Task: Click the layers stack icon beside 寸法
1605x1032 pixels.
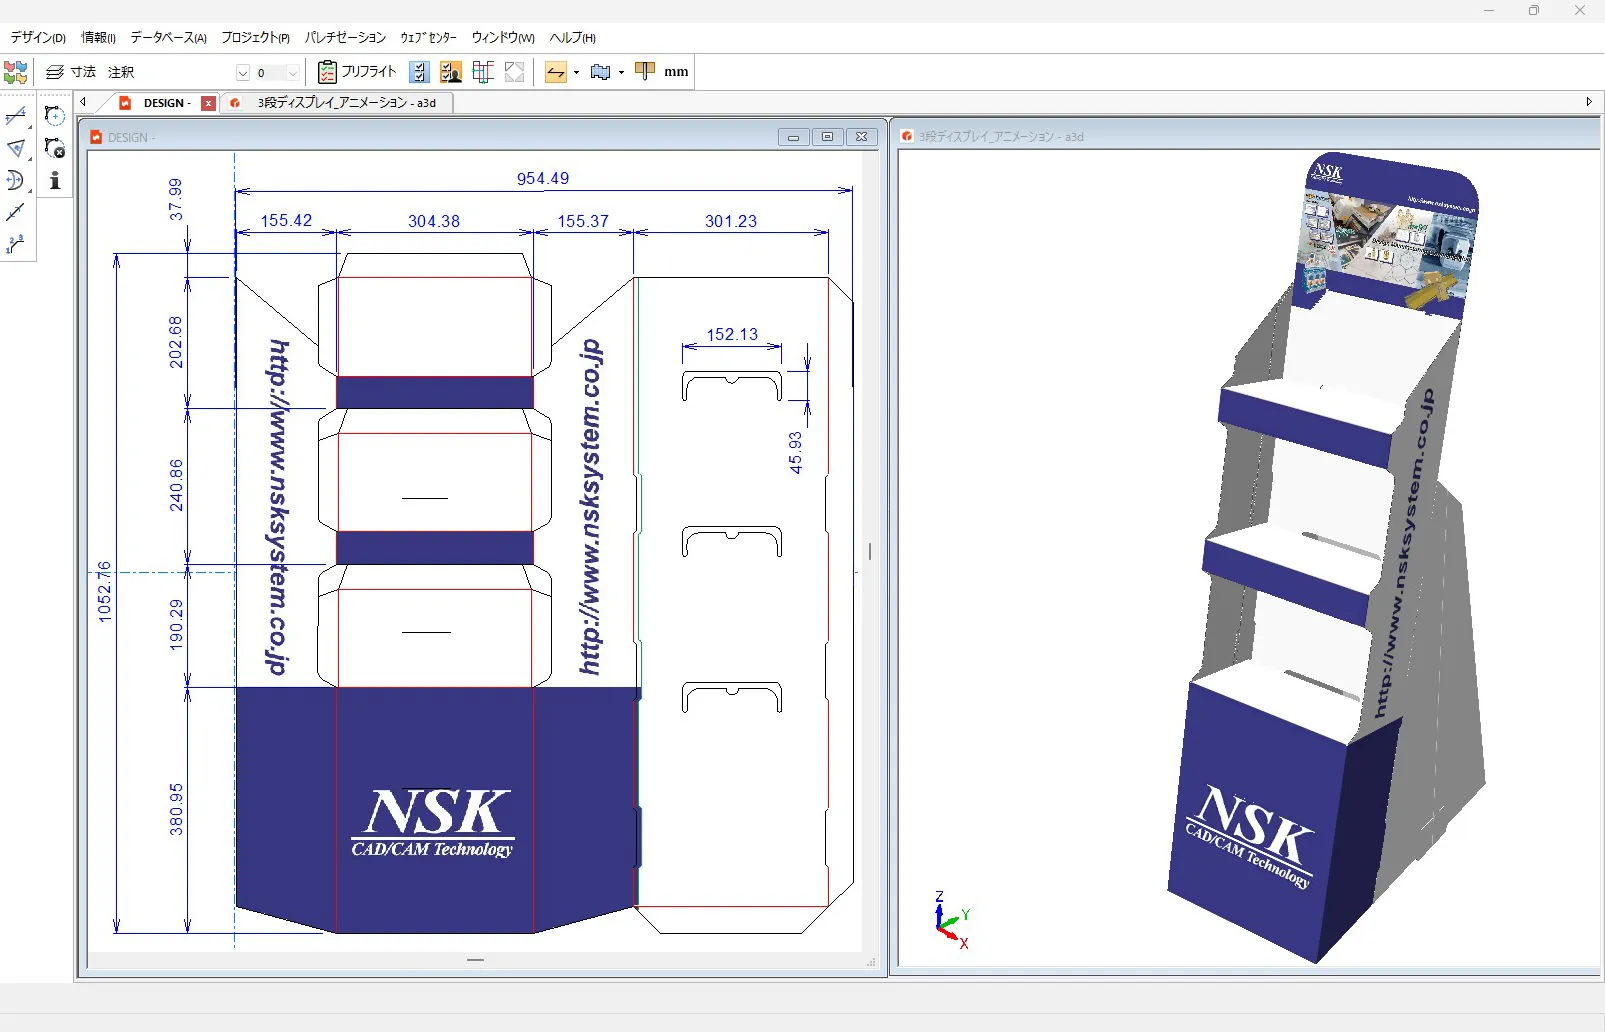Action: (55, 72)
